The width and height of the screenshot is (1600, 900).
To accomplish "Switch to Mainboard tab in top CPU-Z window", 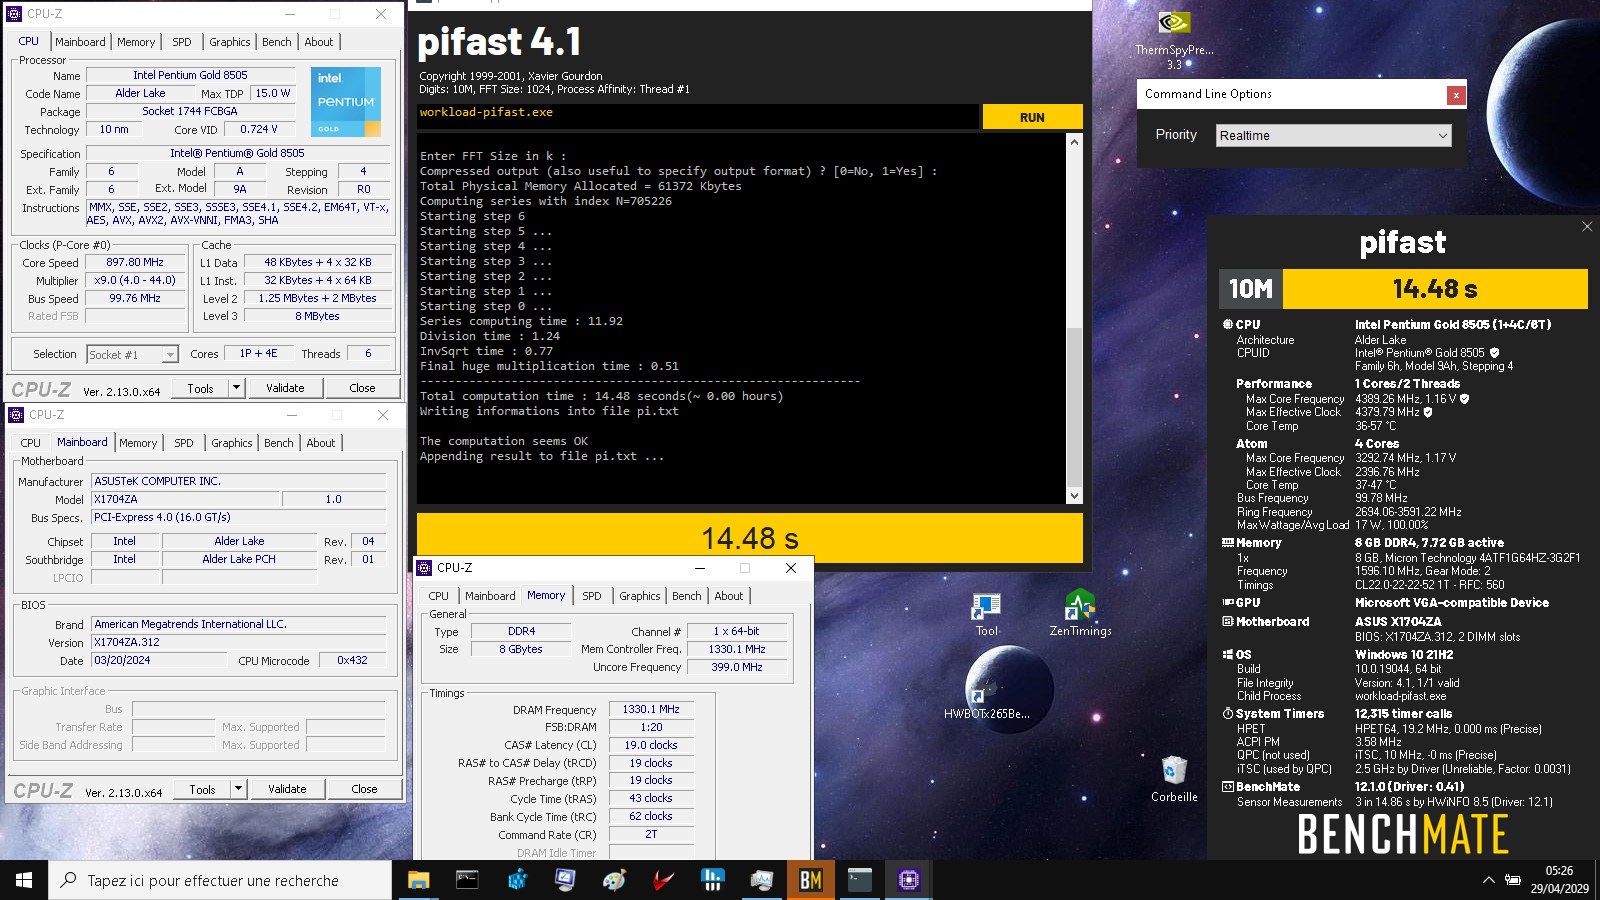I will (80, 42).
